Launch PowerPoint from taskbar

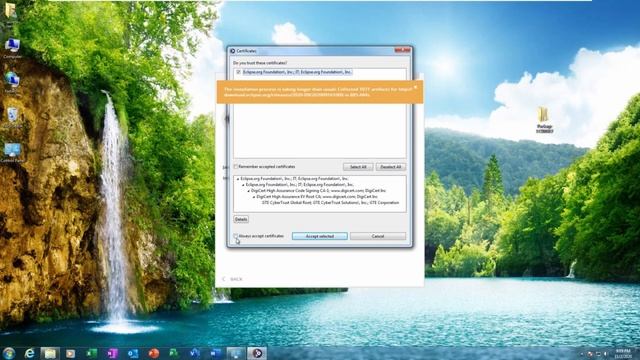coord(154,353)
